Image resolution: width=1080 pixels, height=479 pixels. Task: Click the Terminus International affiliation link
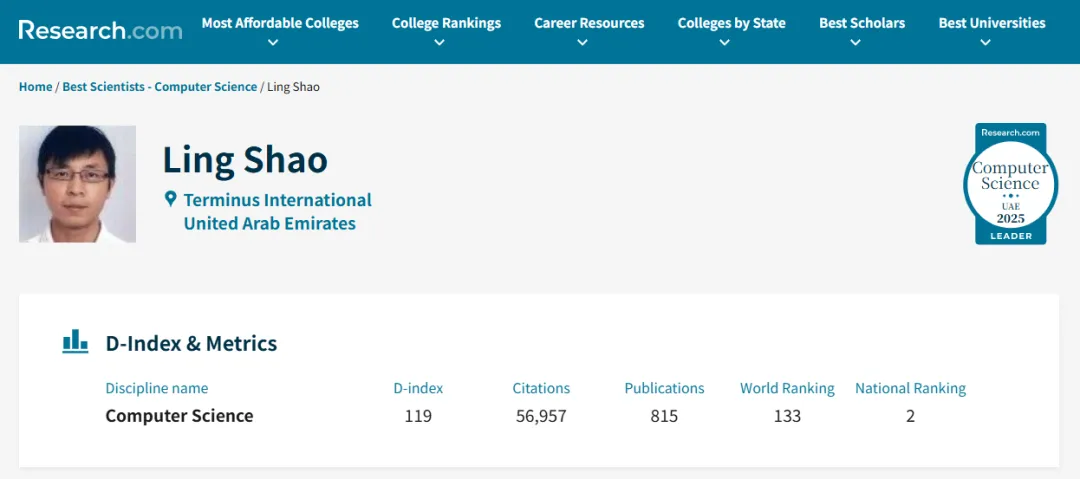tap(277, 200)
